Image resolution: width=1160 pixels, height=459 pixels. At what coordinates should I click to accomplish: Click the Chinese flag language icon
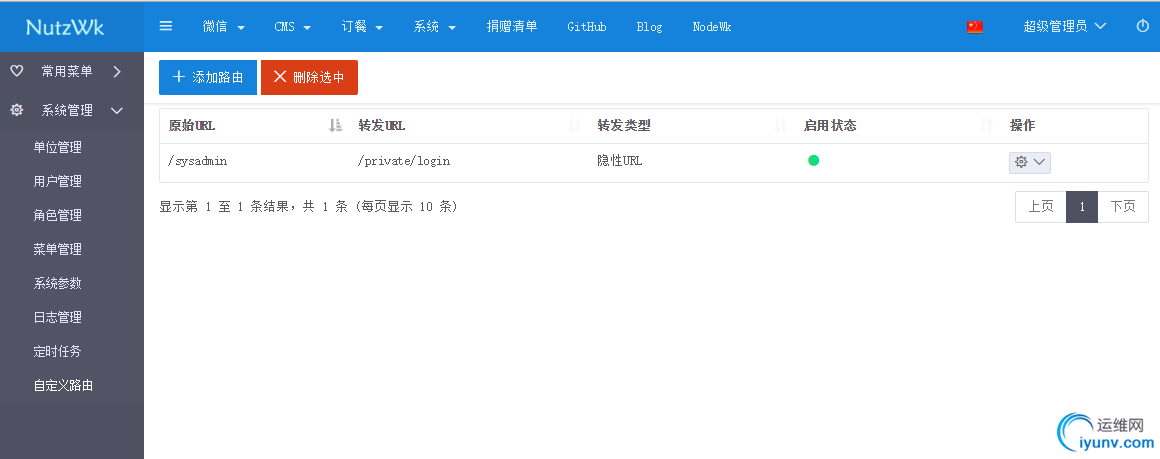[975, 27]
